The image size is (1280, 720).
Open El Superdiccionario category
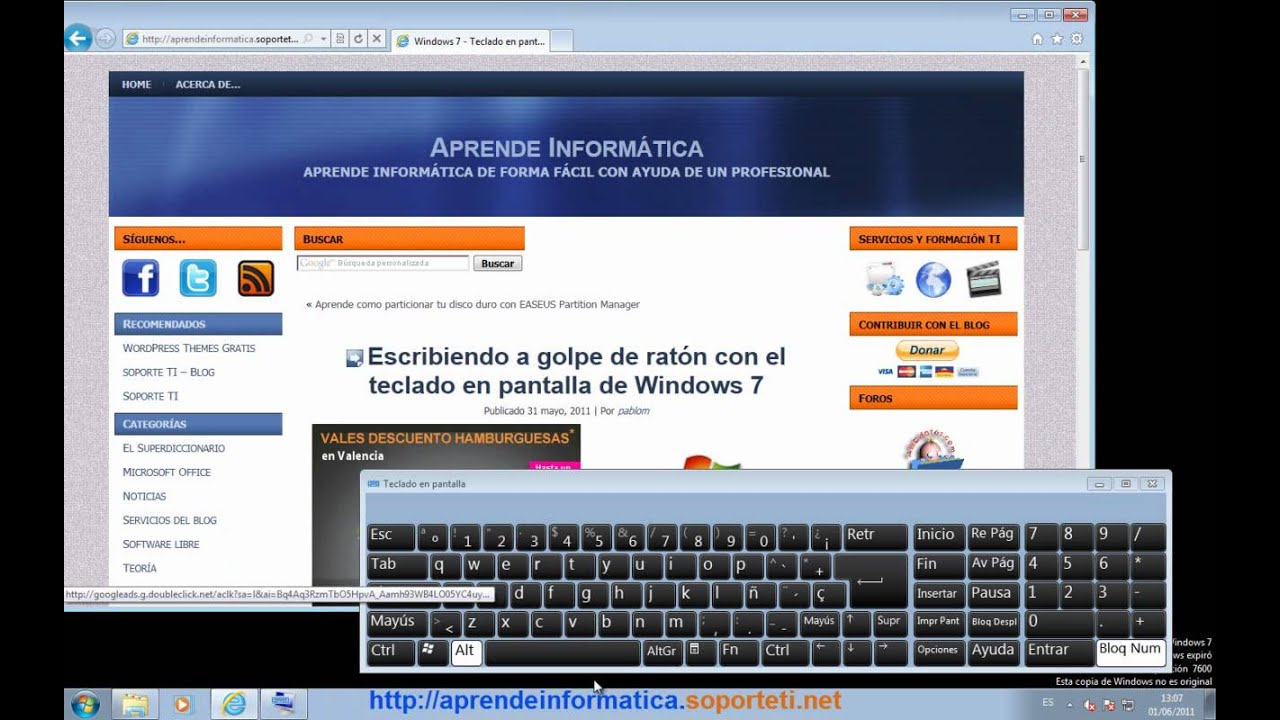click(x=173, y=448)
